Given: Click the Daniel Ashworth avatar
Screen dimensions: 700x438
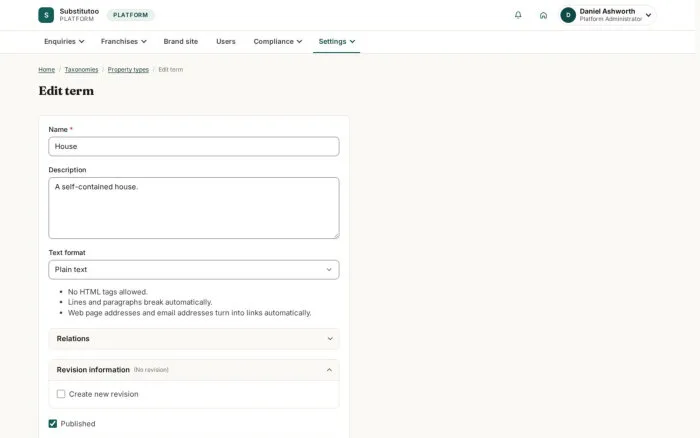Looking at the screenshot, I should click(x=568, y=15).
